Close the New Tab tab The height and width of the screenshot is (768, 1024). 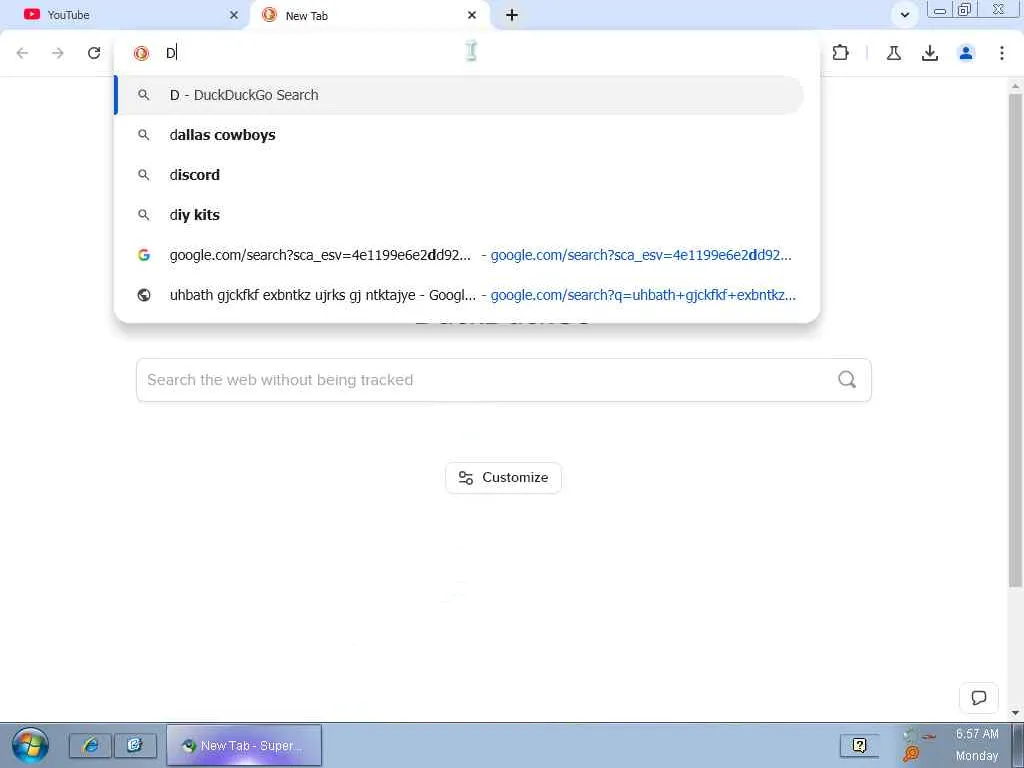472,15
